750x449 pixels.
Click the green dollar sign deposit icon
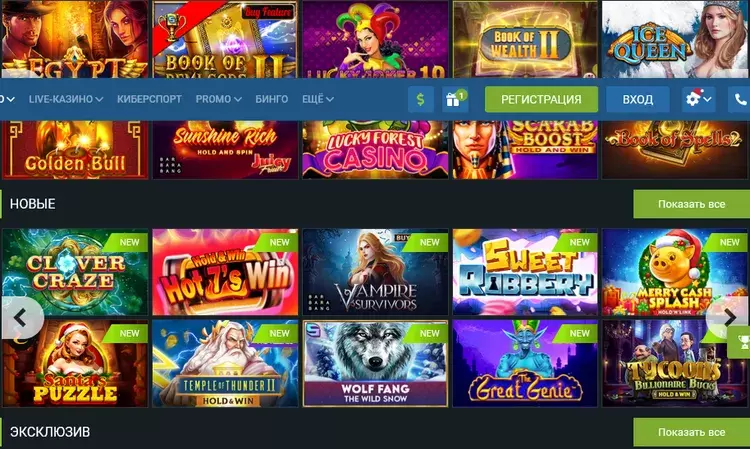[x=420, y=99]
